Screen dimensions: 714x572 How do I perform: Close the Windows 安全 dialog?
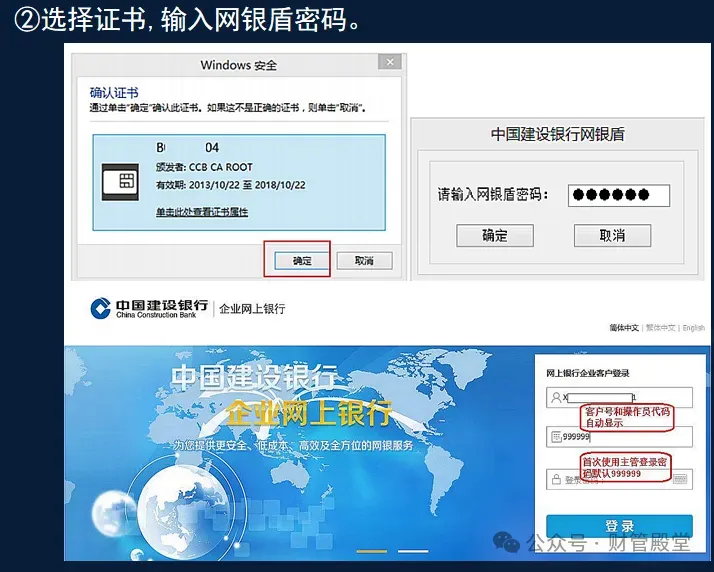coord(390,62)
